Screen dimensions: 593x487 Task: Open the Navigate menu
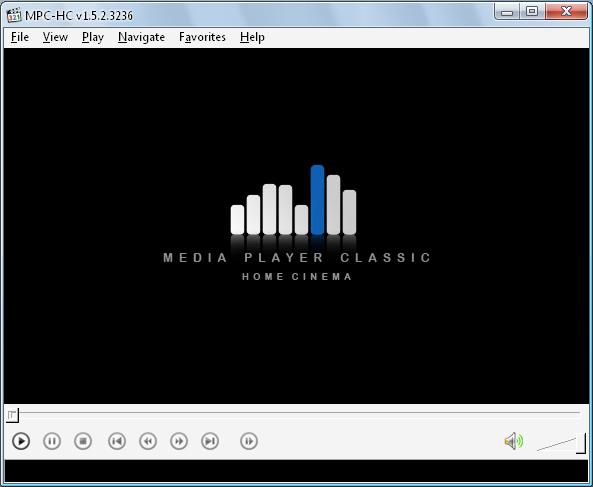(141, 37)
